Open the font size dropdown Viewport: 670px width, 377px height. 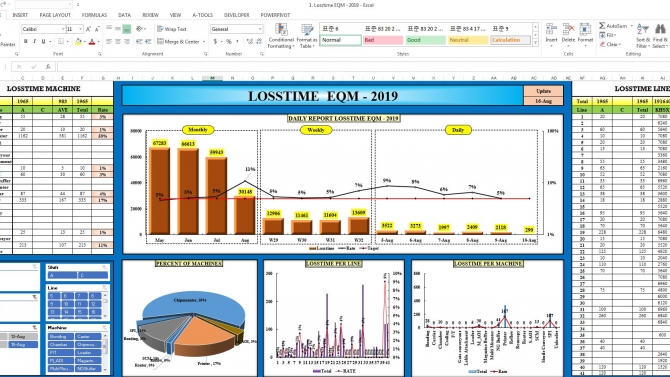80,29
